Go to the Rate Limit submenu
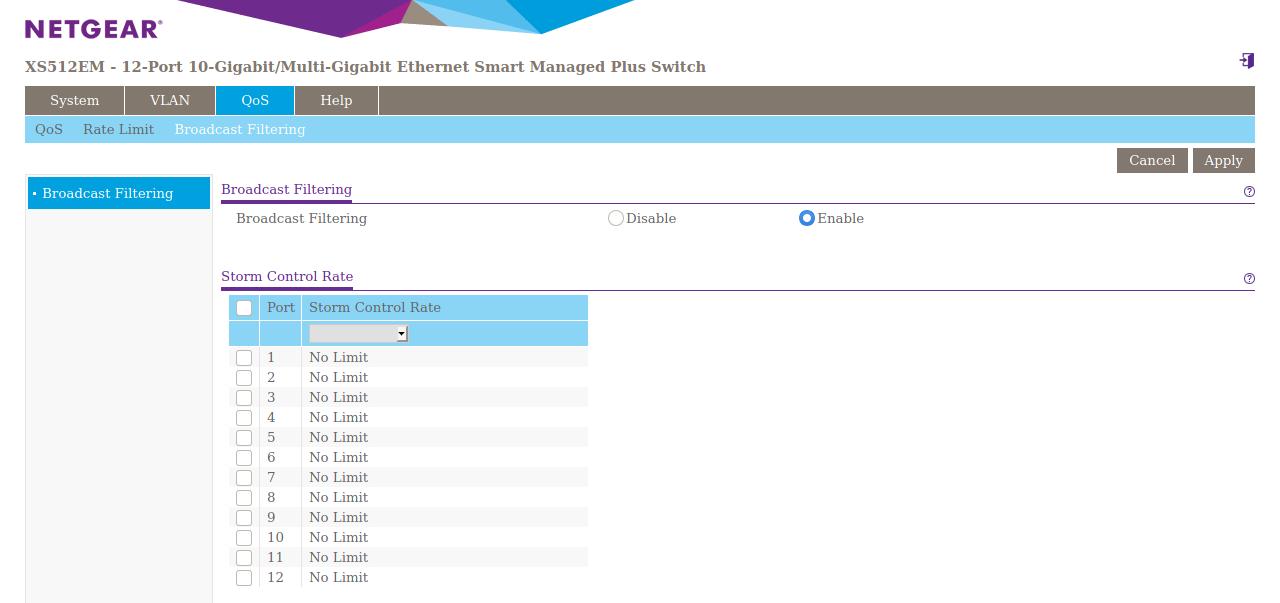1280x603 pixels. (x=118, y=129)
